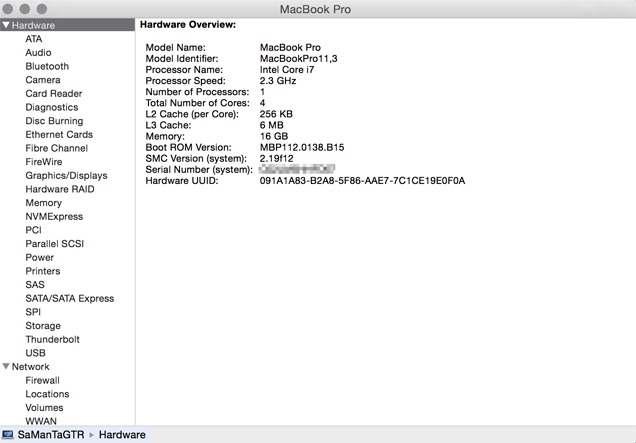Click the 6 MB L3 cache value
This screenshot has width=636, height=443.
pos(271,125)
